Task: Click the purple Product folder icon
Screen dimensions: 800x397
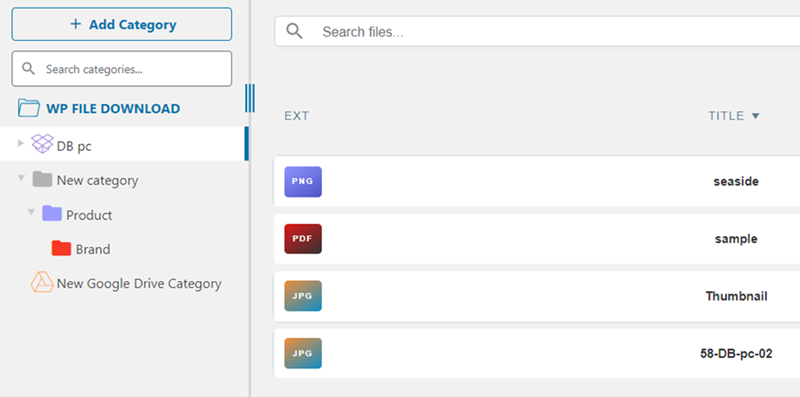Action: (x=52, y=213)
